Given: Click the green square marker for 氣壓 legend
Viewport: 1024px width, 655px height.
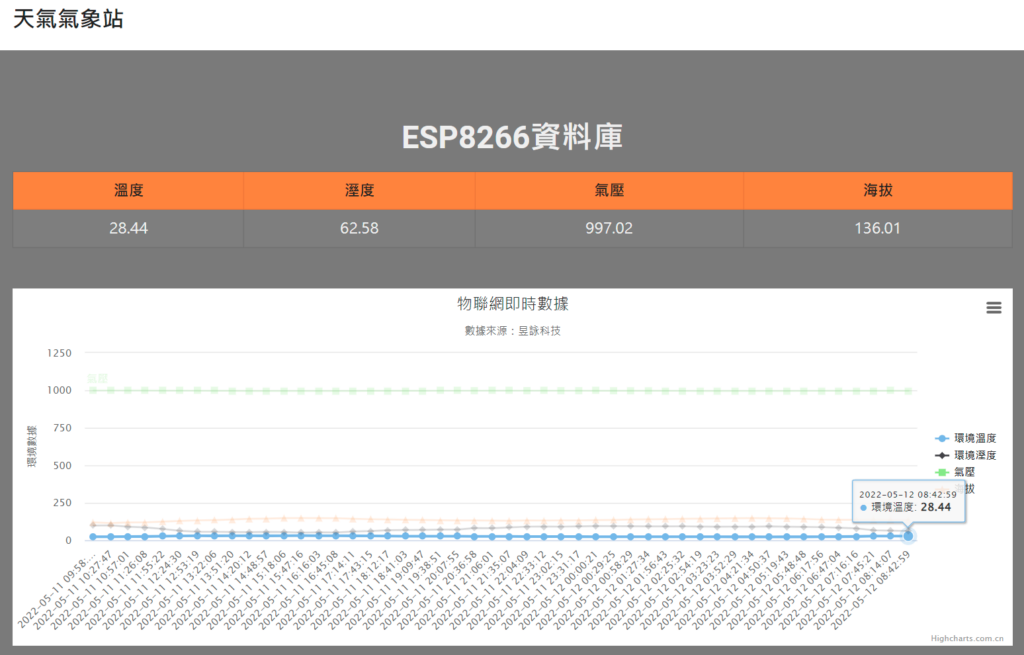Looking at the screenshot, I should pos(941,471).
